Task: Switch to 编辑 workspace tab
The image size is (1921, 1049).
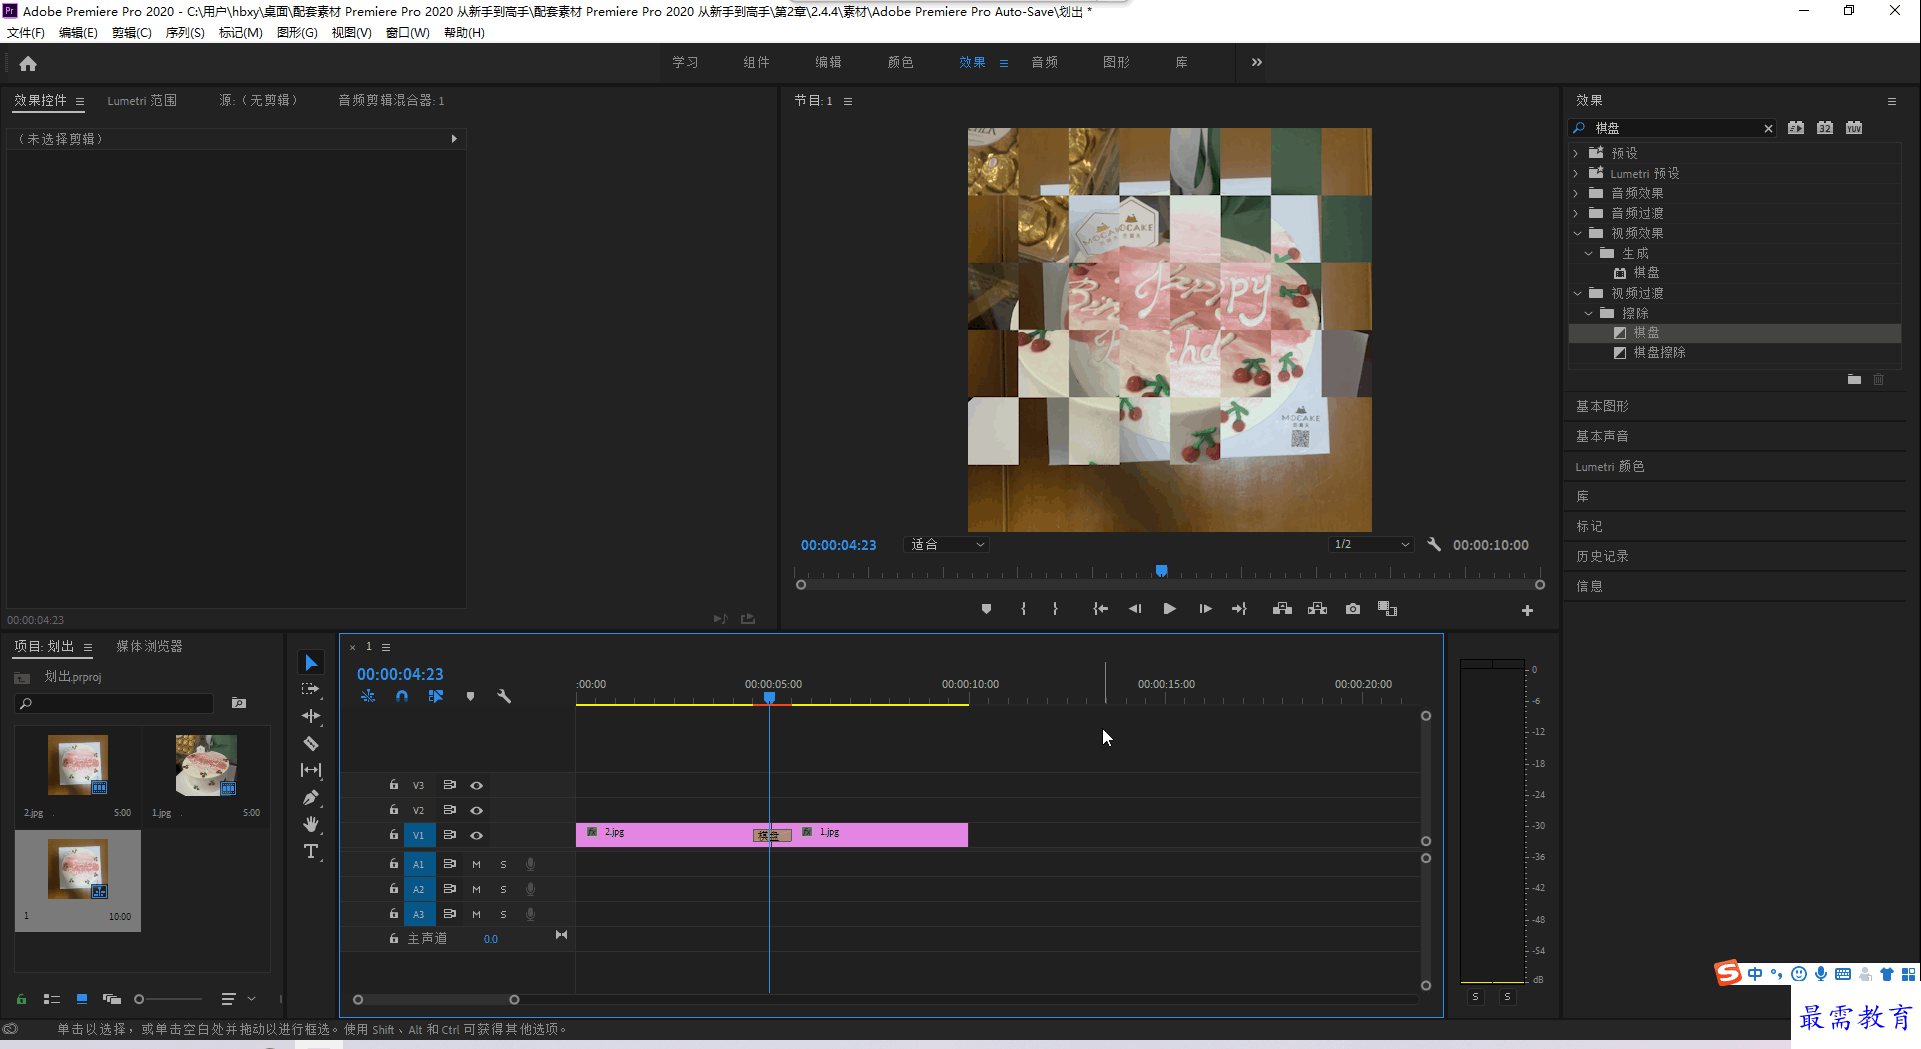Action: pos(828,62)
